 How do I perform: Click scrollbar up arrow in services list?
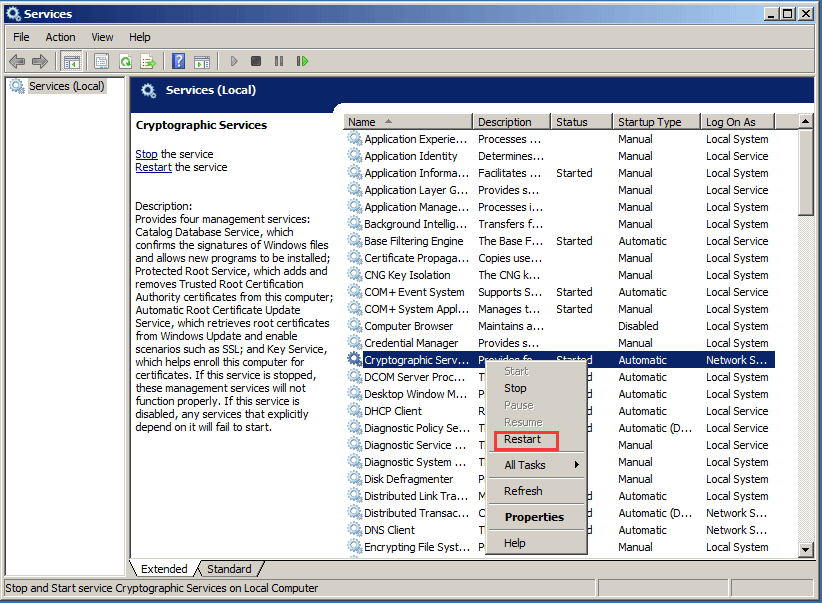(805, 121)
